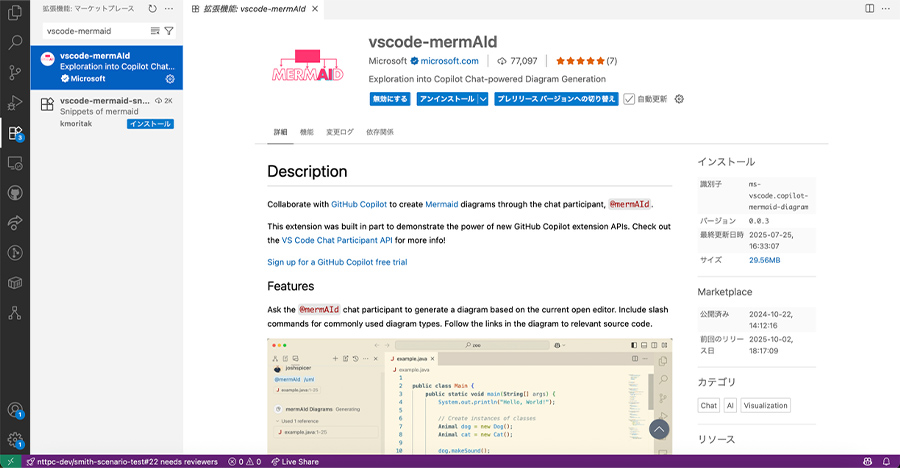The image size is (900, 468).
Task: Open the gear menu beside 自動更新
Action: tap(679, 99)
